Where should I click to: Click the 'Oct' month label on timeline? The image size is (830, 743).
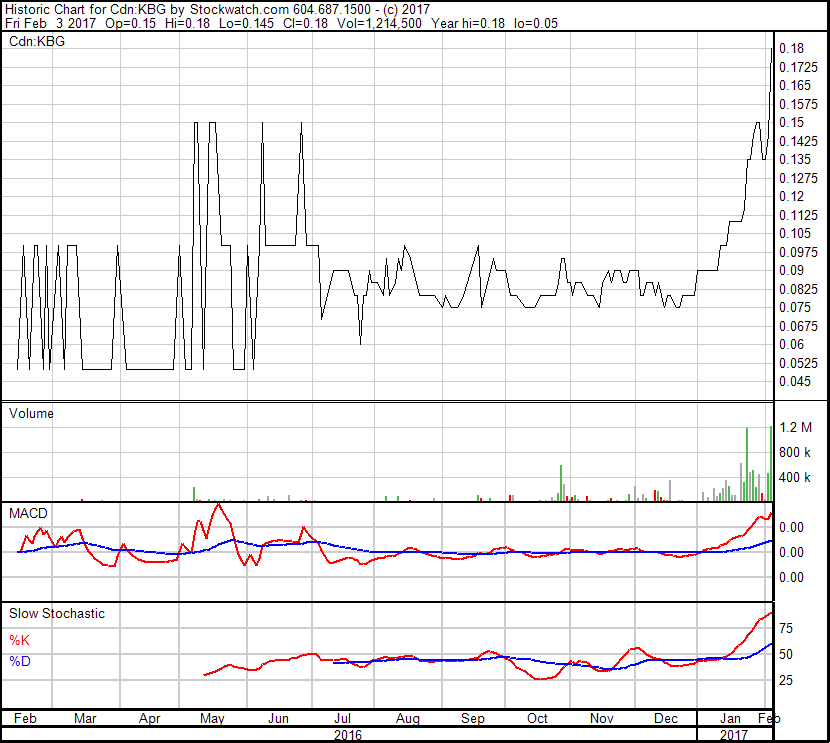(537, 718)
